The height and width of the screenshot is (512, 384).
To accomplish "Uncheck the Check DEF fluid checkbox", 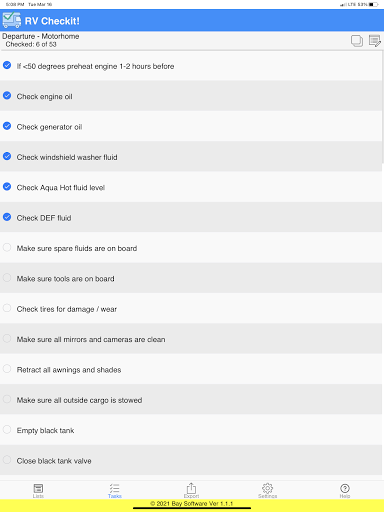I will pyautogui.click(x=7, y=217).
